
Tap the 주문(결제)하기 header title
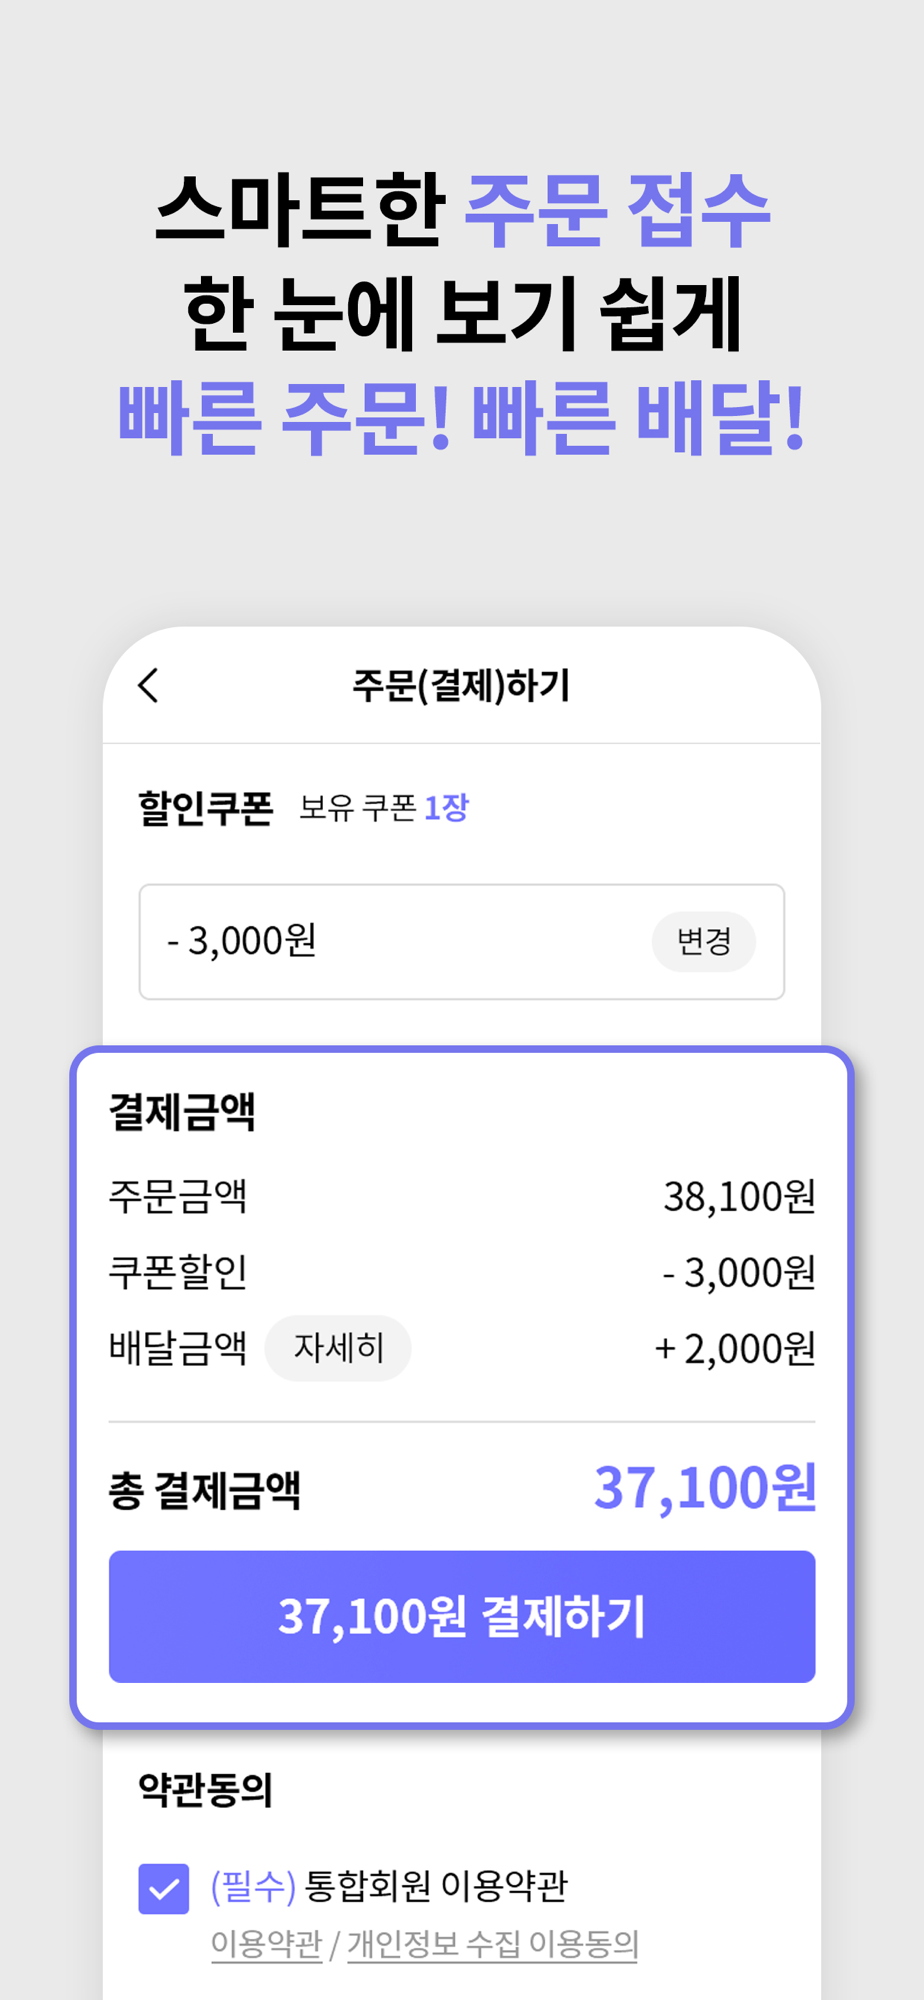(x=461, y=686)
